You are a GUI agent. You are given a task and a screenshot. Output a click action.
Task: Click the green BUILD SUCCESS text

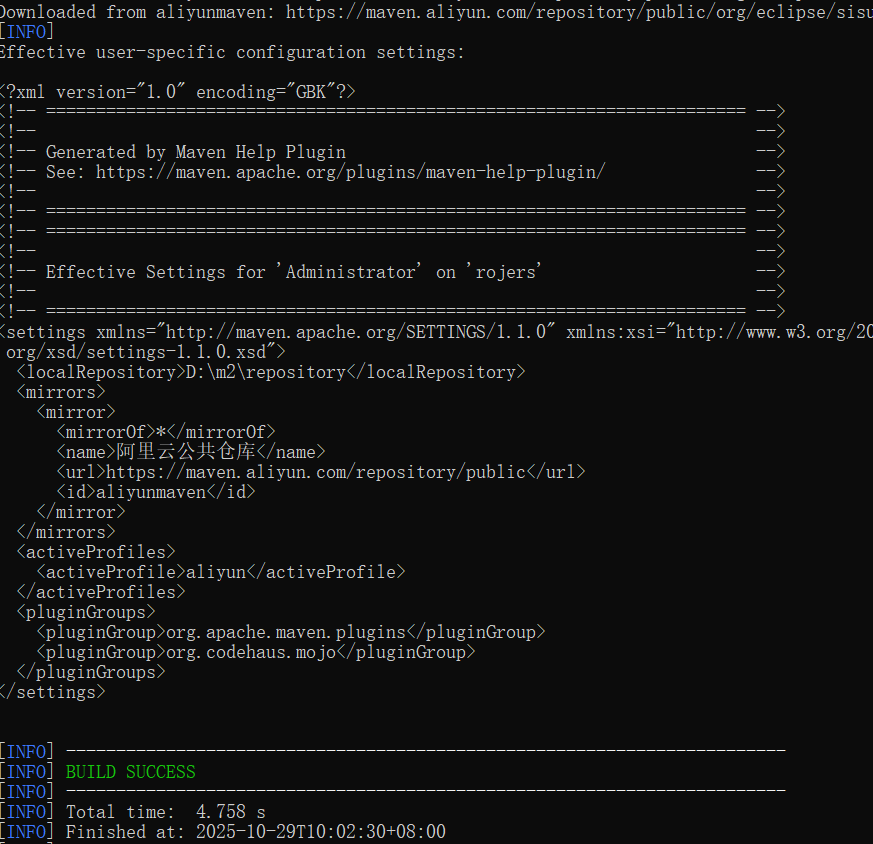(x=130, y=772)
